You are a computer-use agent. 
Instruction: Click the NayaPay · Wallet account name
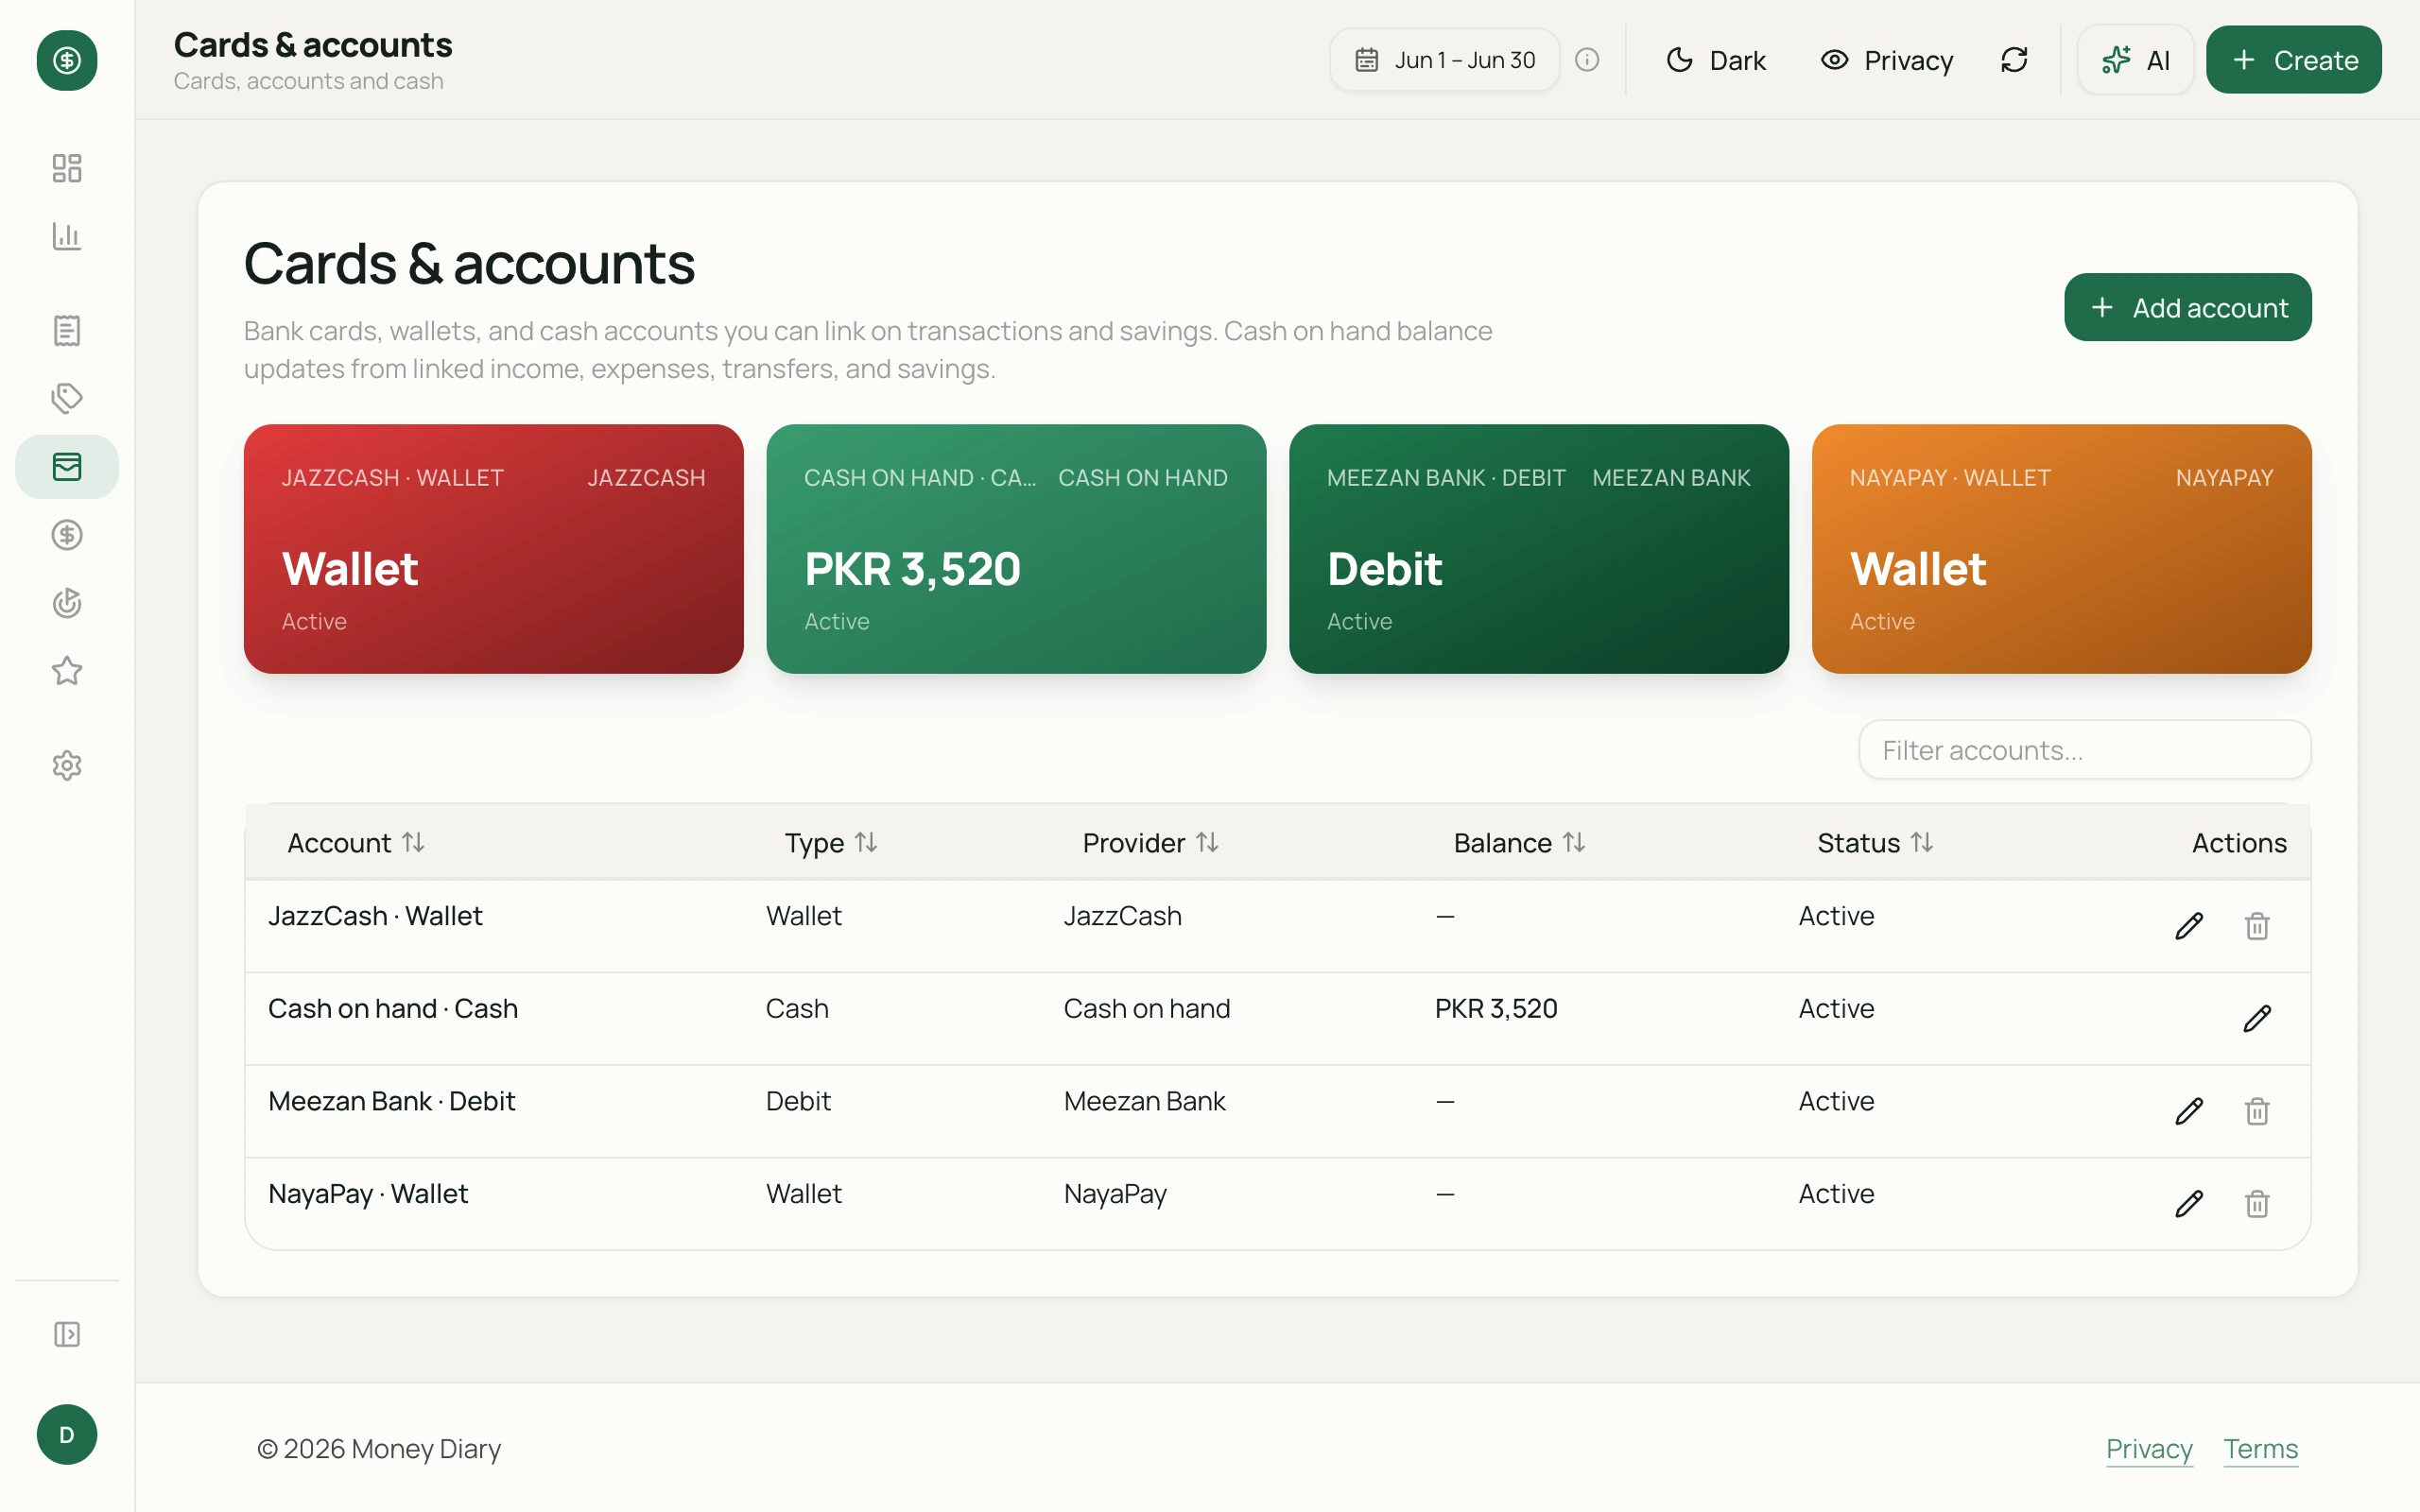click(368, 1194)
